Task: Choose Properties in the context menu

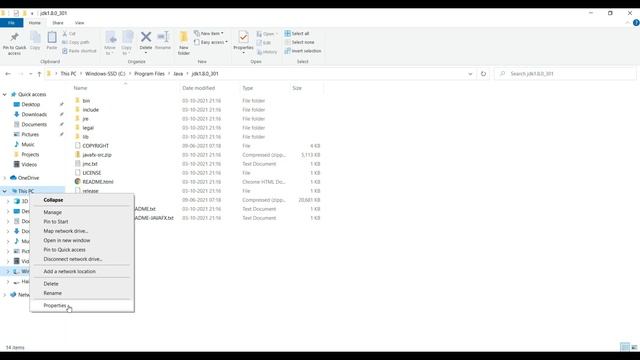Action: 55,306
